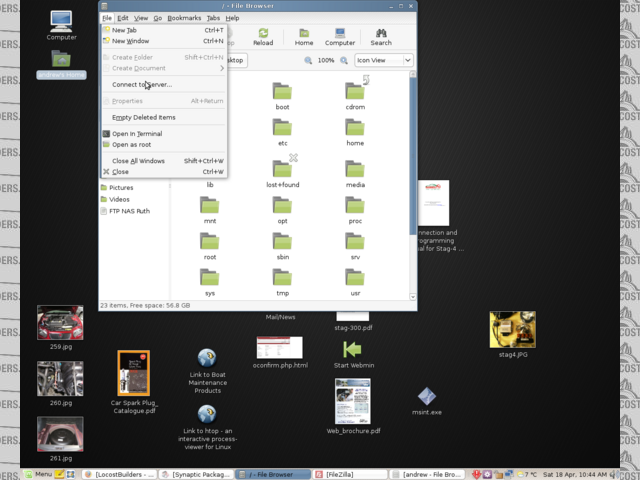Click the Search binoculars icon
Screen dimensions: 640x480
(x=381, y=36)
